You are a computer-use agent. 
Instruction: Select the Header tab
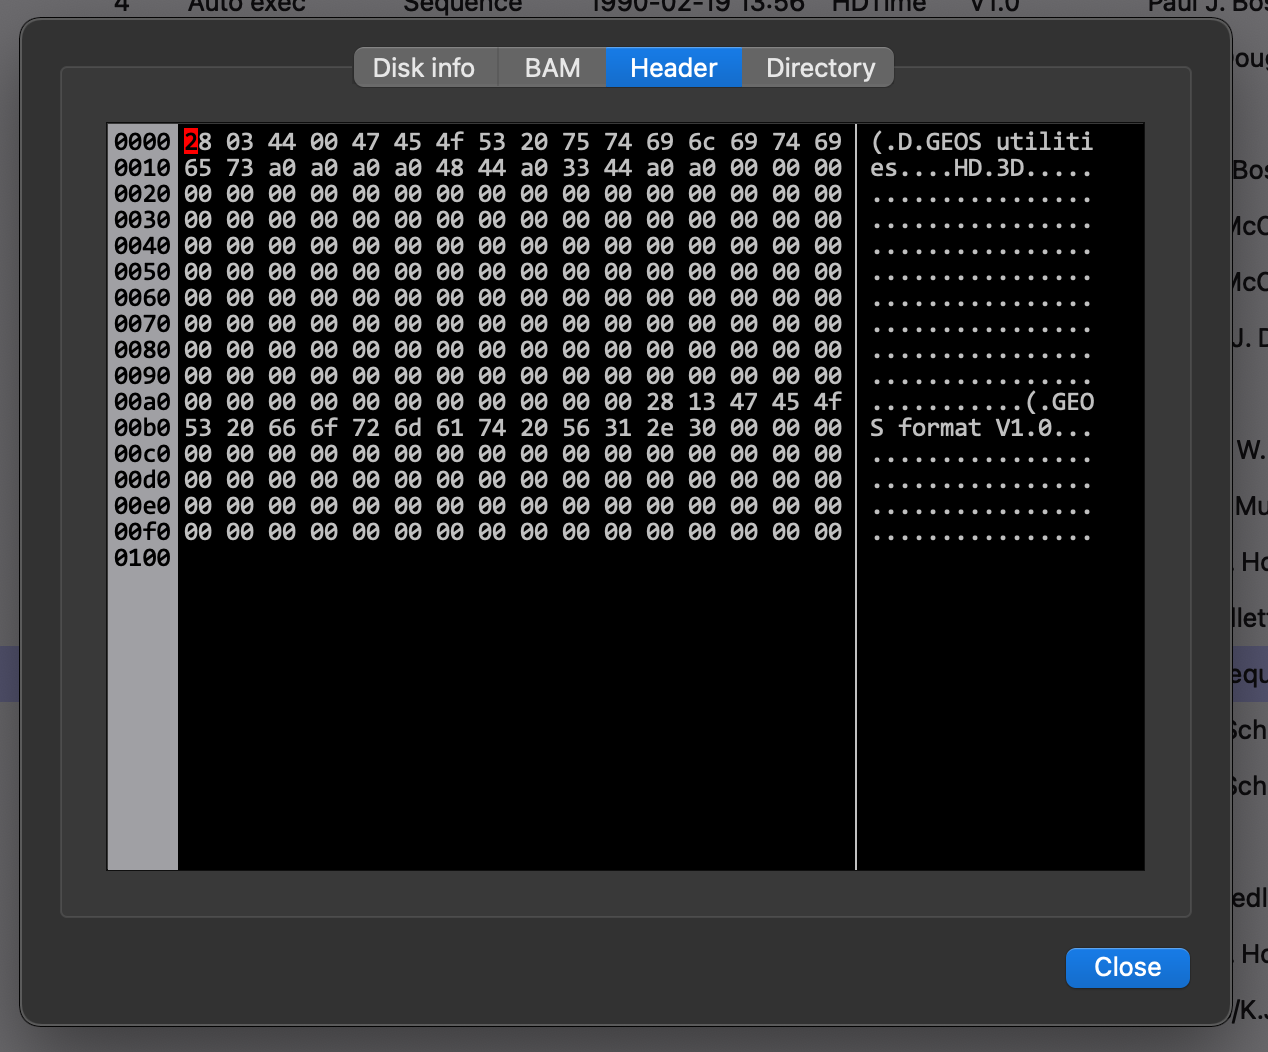click(x=674, y=68)
